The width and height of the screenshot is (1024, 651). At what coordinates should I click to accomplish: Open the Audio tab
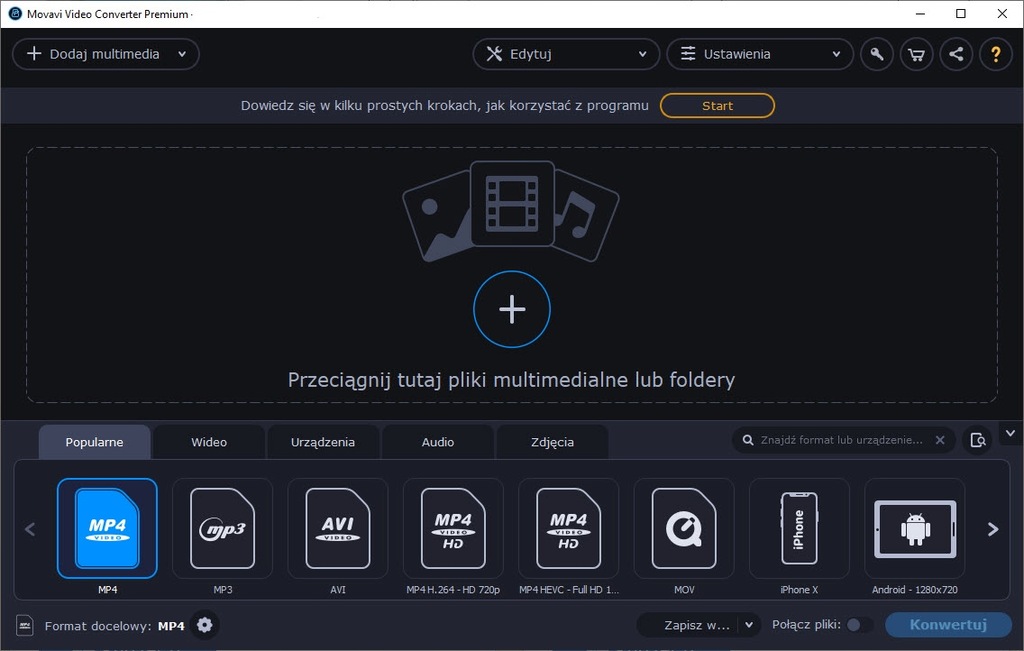coord(438,442)
